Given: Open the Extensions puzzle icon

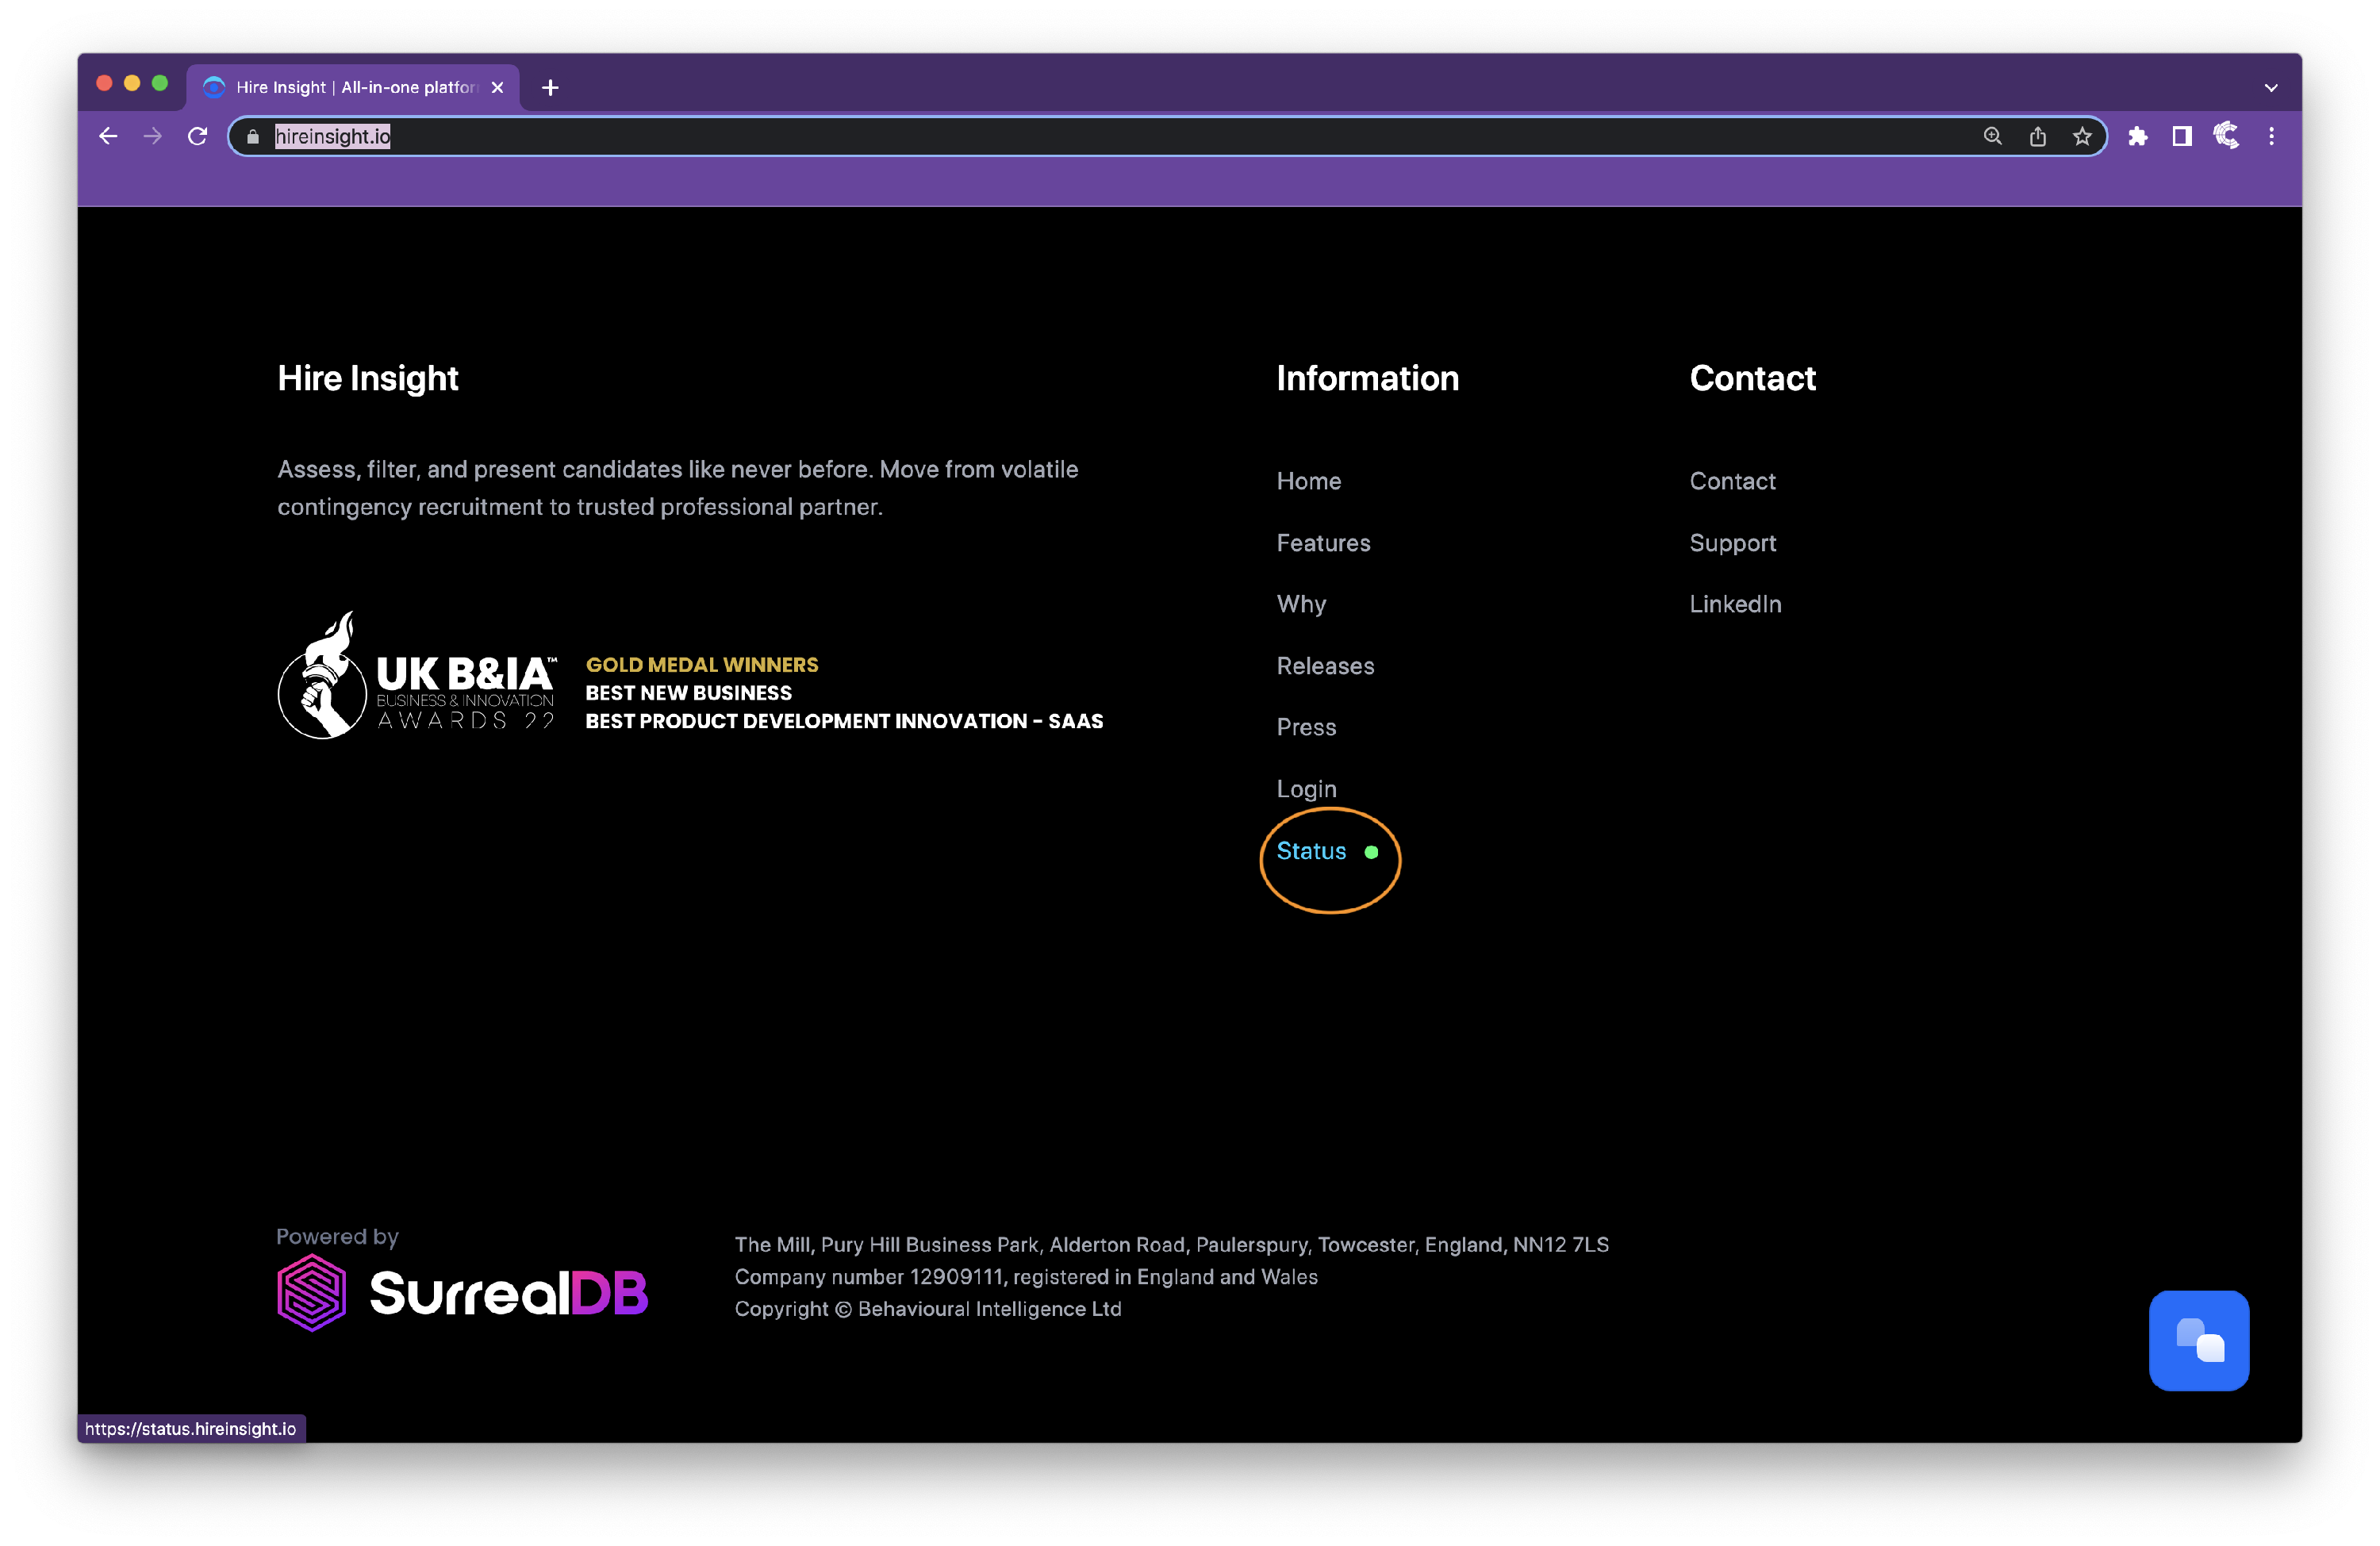Looking at the screenshot, I should (x=2137, y=136).
